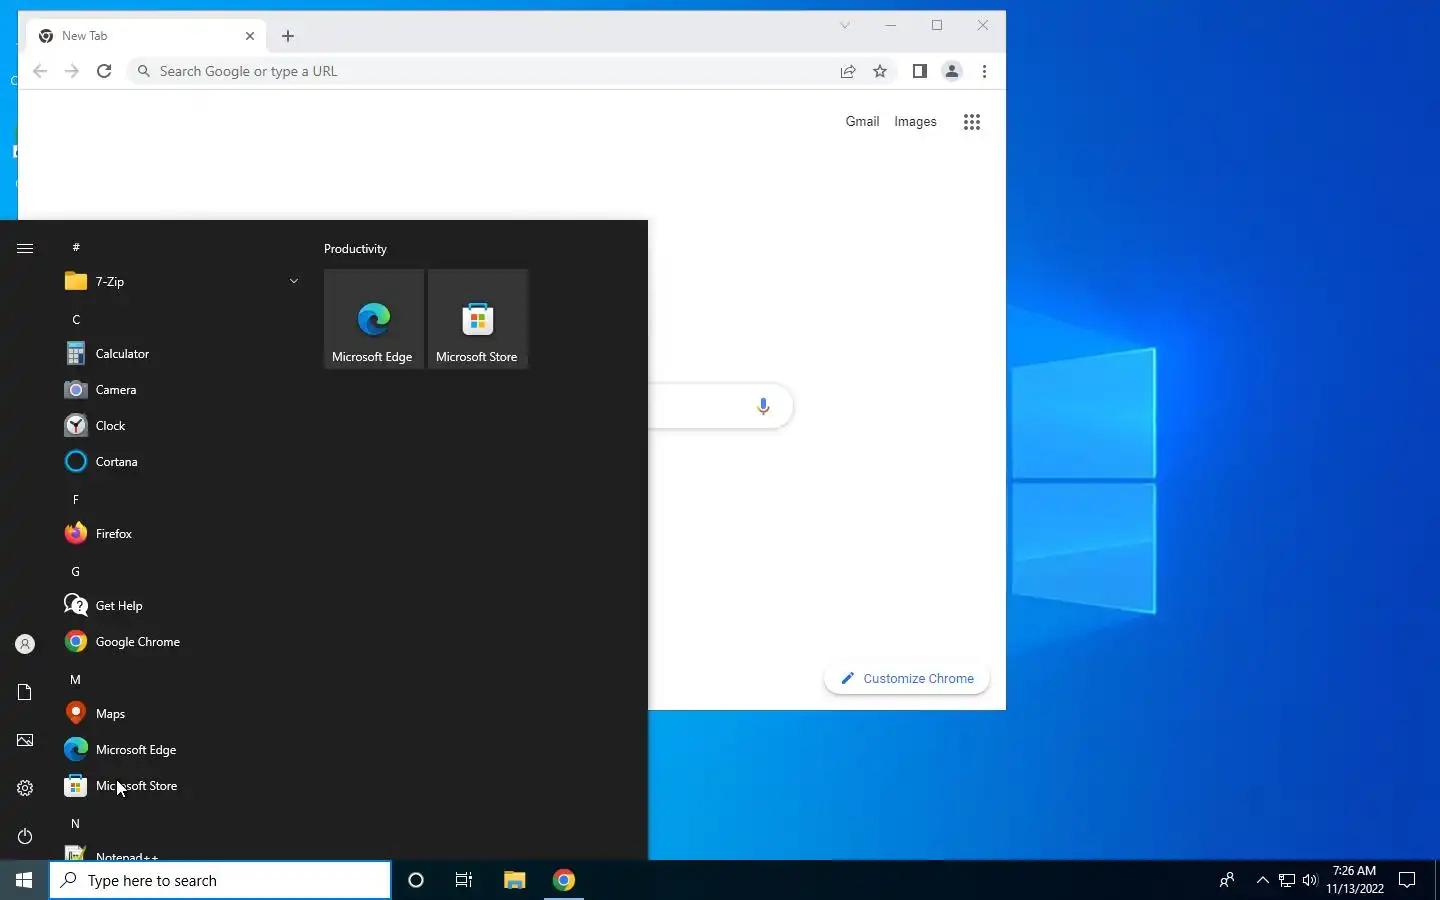Click the volume speaker tray icon
Screen dimensions: 1440x900
tap(1310, 880)
